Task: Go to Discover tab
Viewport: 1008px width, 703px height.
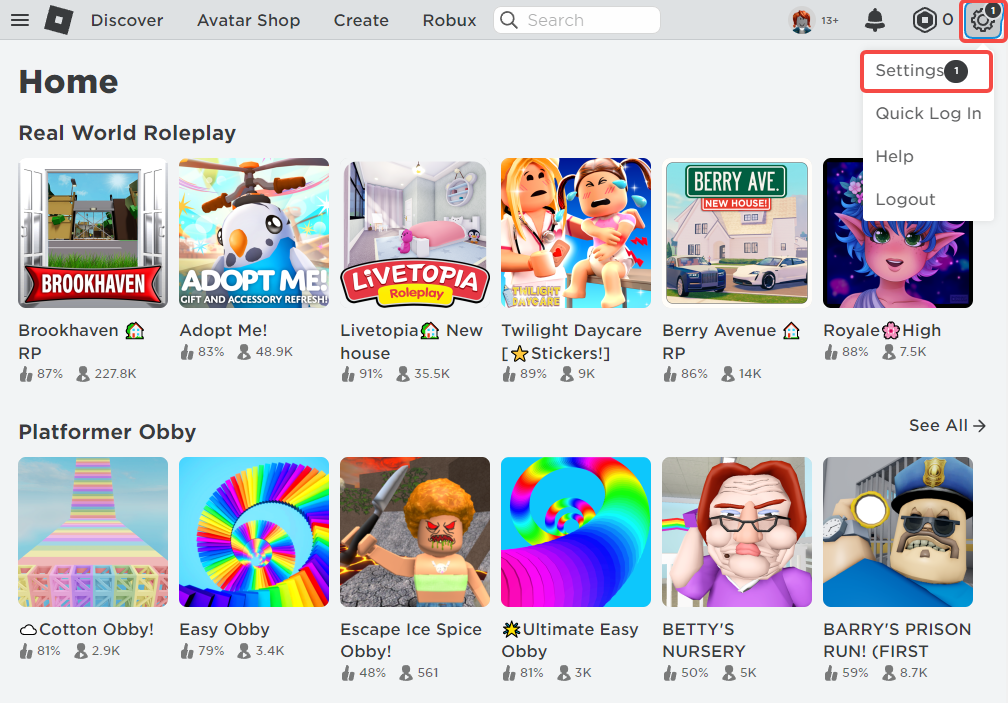Action: (127, 21)
